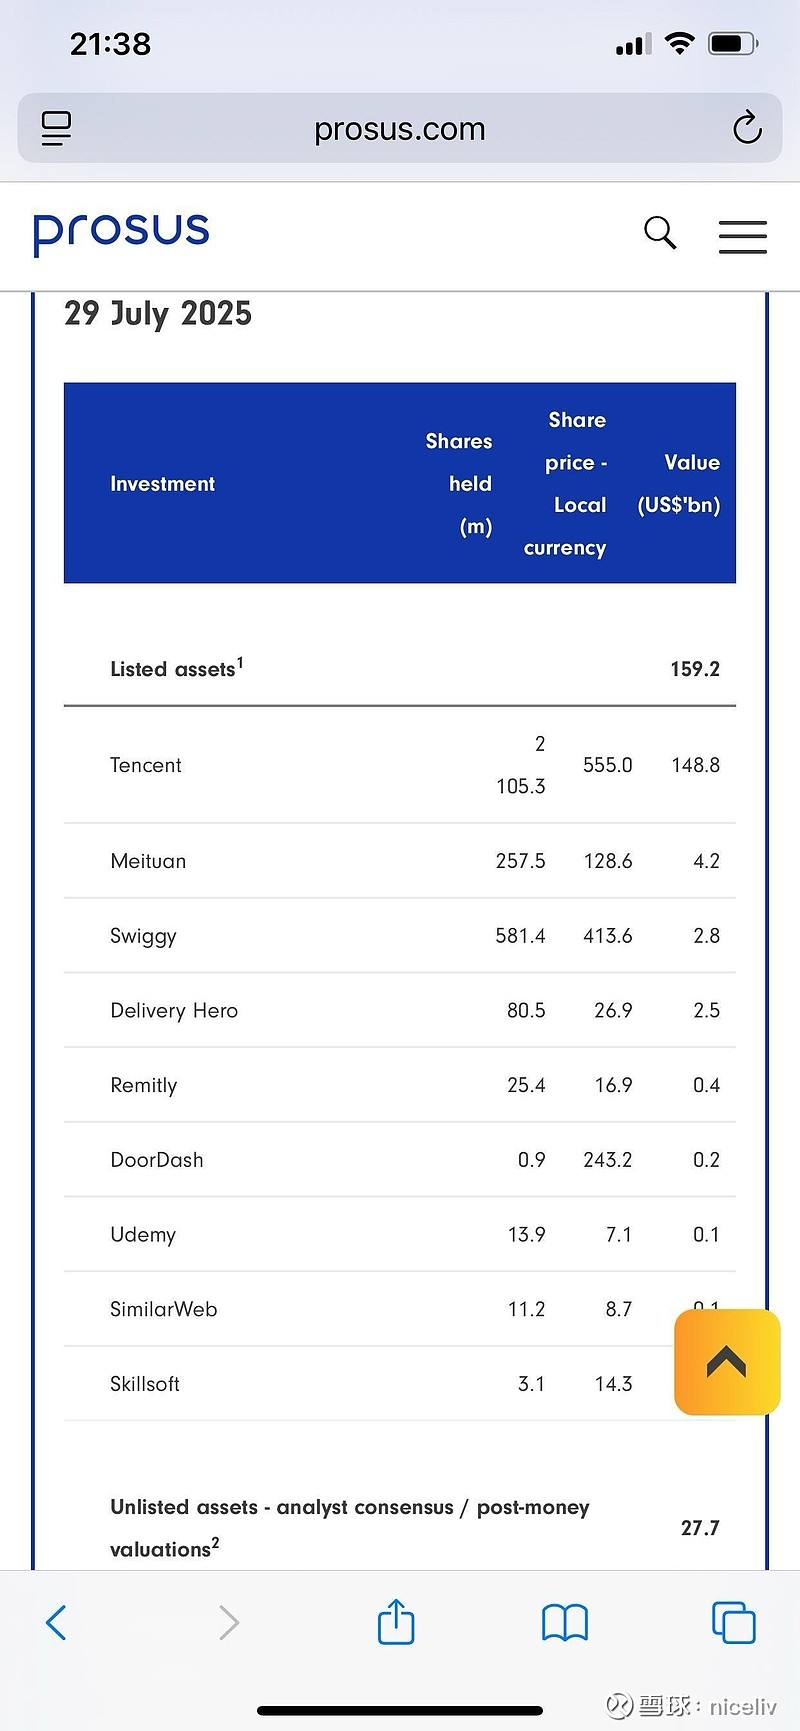
Task: Select the DoorDash table row
Action: (156, 1159)
